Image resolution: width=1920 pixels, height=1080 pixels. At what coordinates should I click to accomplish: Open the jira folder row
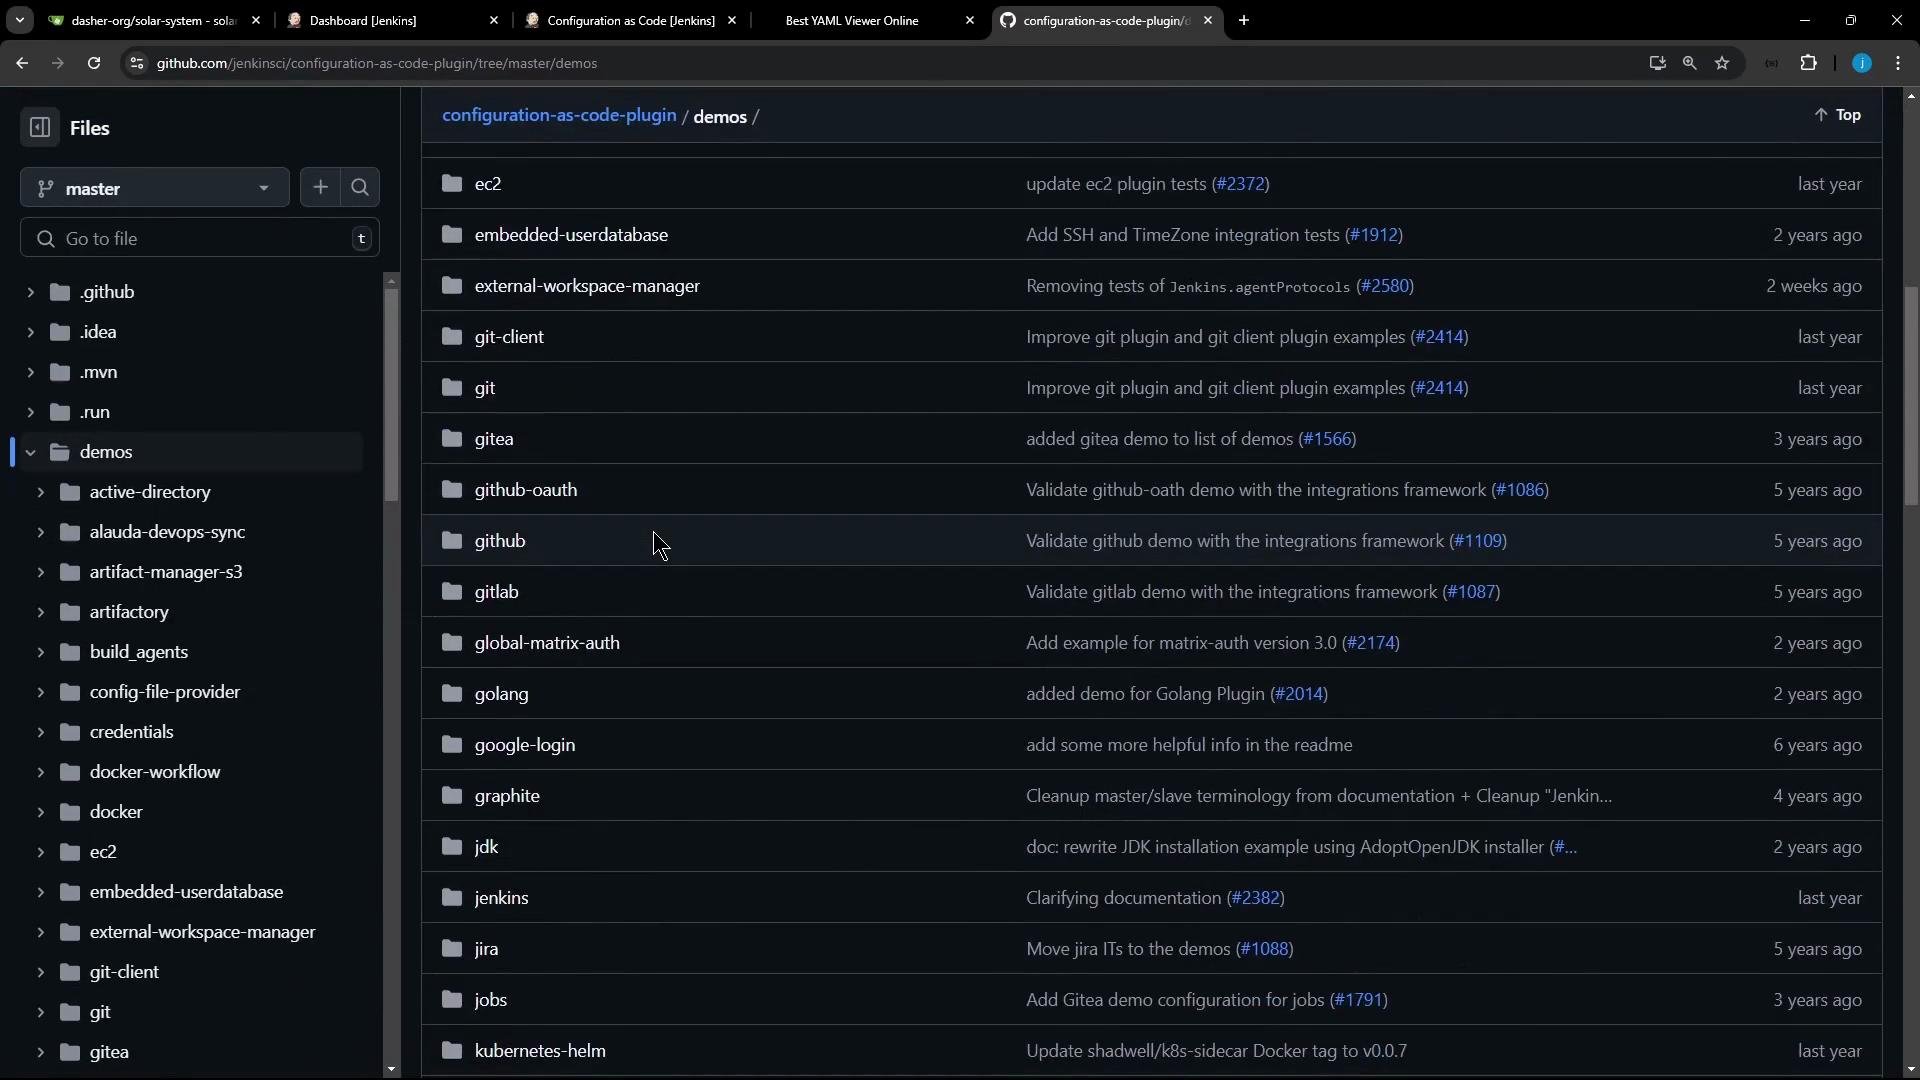pos(1151,948)
